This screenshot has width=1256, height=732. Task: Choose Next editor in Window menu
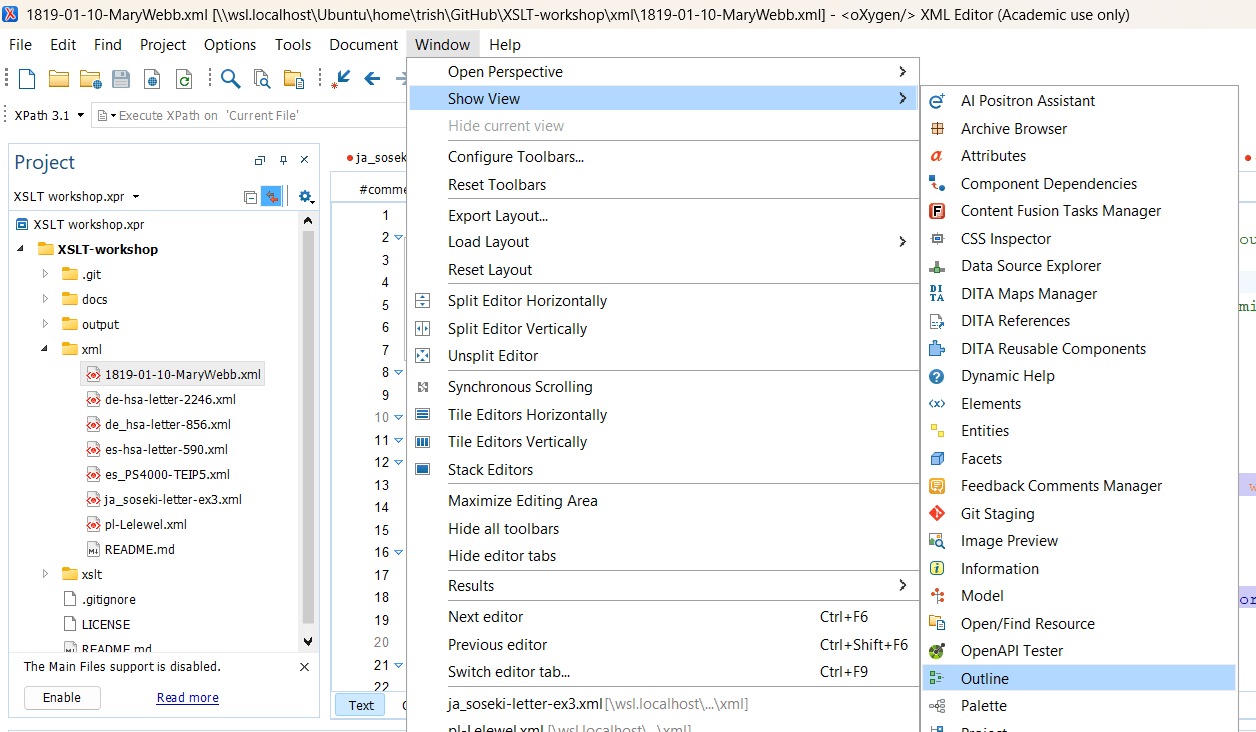click(662, 617)
